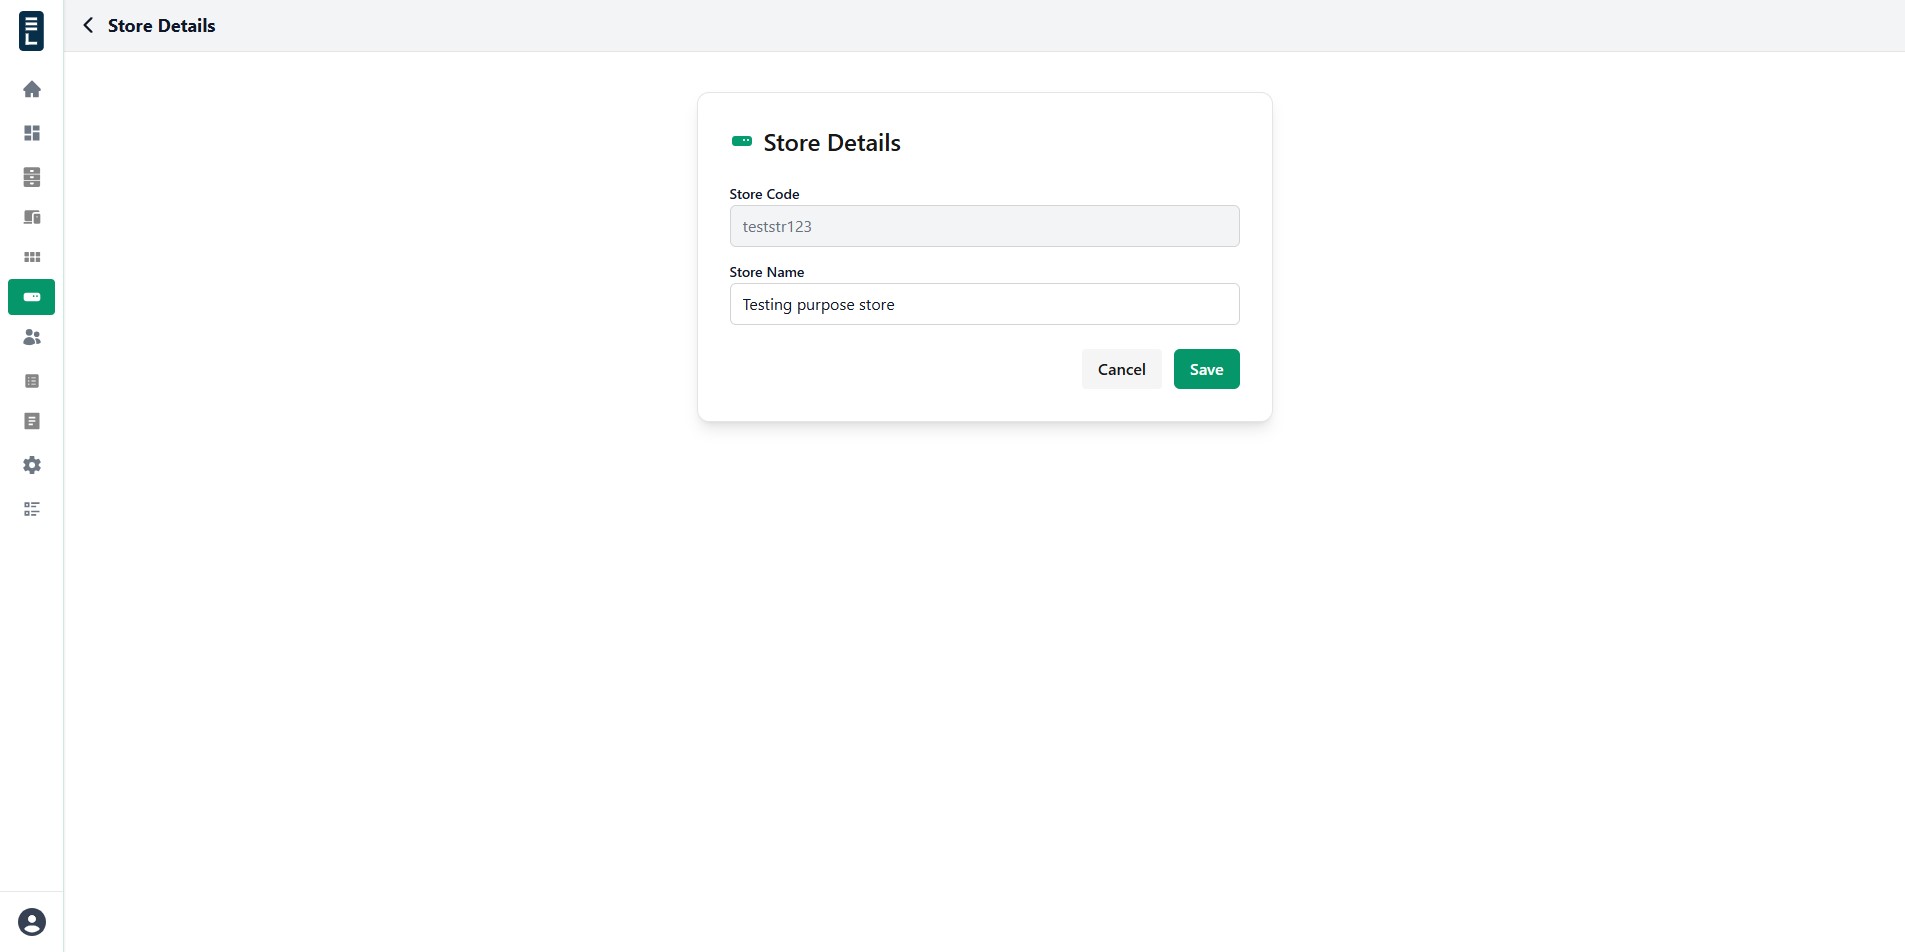Image resolution: width=1905 pixels, height=952 pixels.
Task: Open the settings gear icon
Action: click(x=32, y=465)
